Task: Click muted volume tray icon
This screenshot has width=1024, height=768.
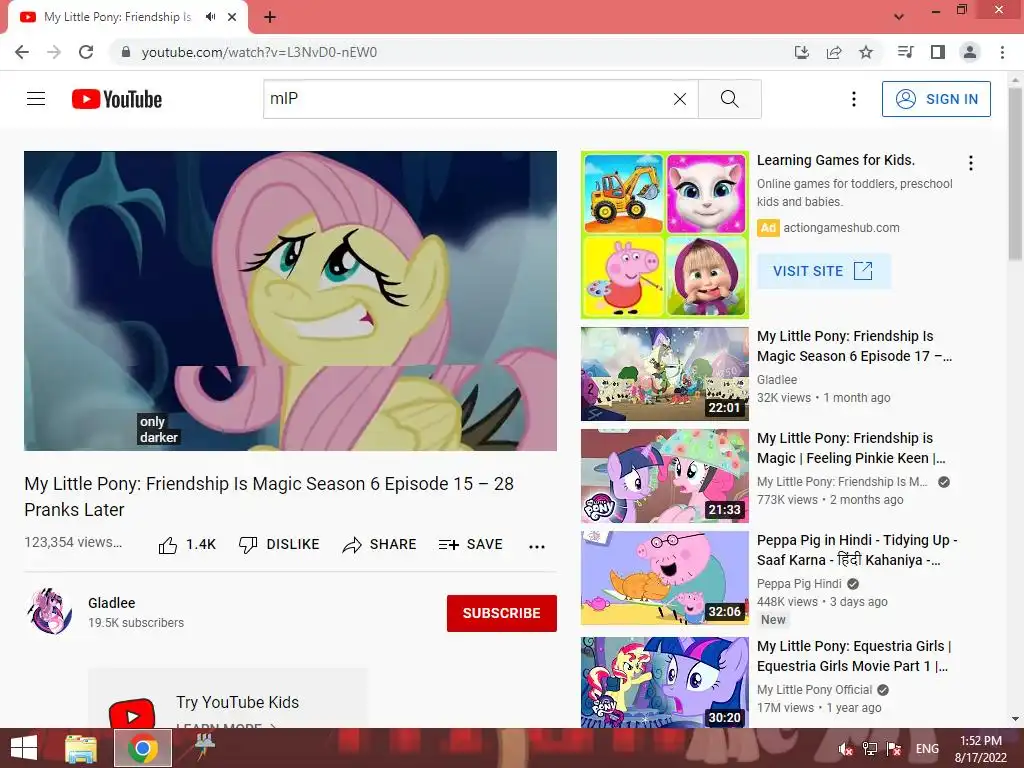Action: (846, 749)
